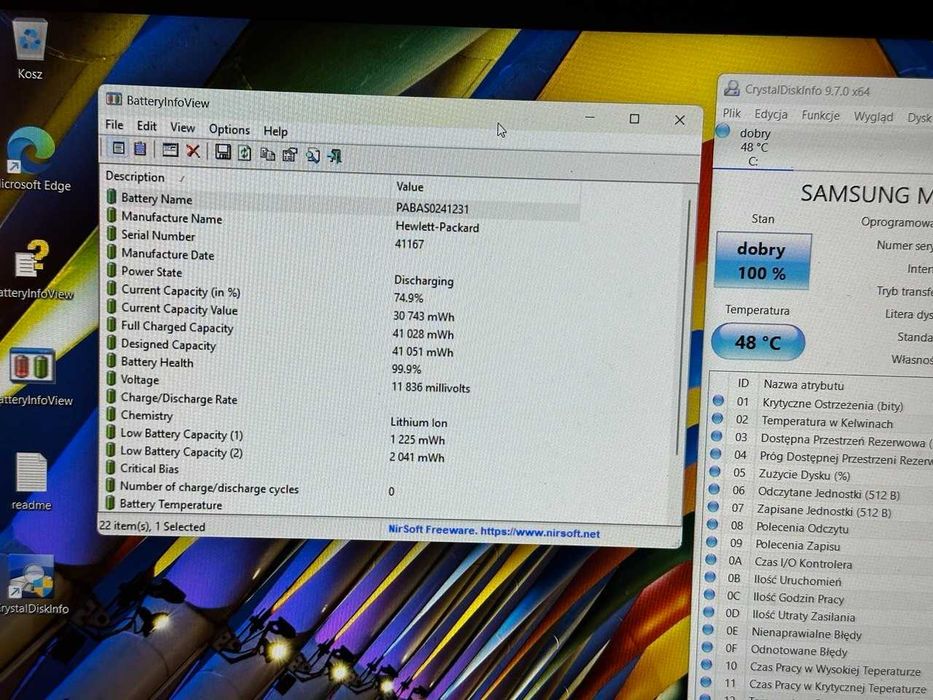The width and height of the screenshot is (933, 700).
Task: Select the Temperatura w Kelwinach attribute row
Action: point(821,422)
